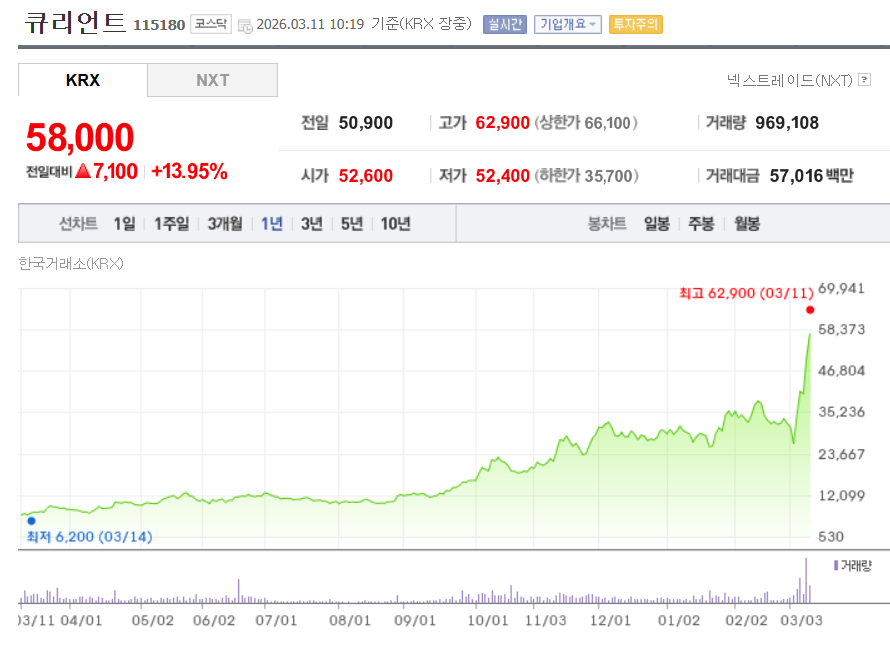This screenshot has width=890, height=647.
Task: Show the 일봉 daily candle chart
Action: click(x=657, y=224)
